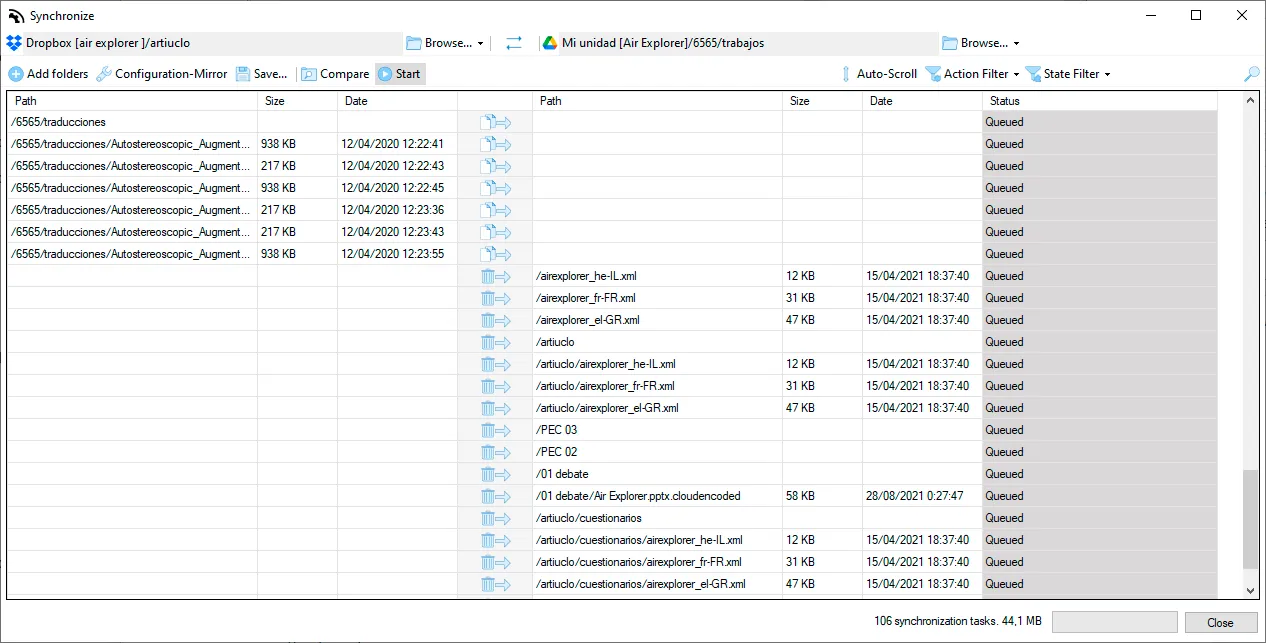Viewport: 1266px width, 643px height.
Task: Start the synchronization
Action: coord(400,74)
